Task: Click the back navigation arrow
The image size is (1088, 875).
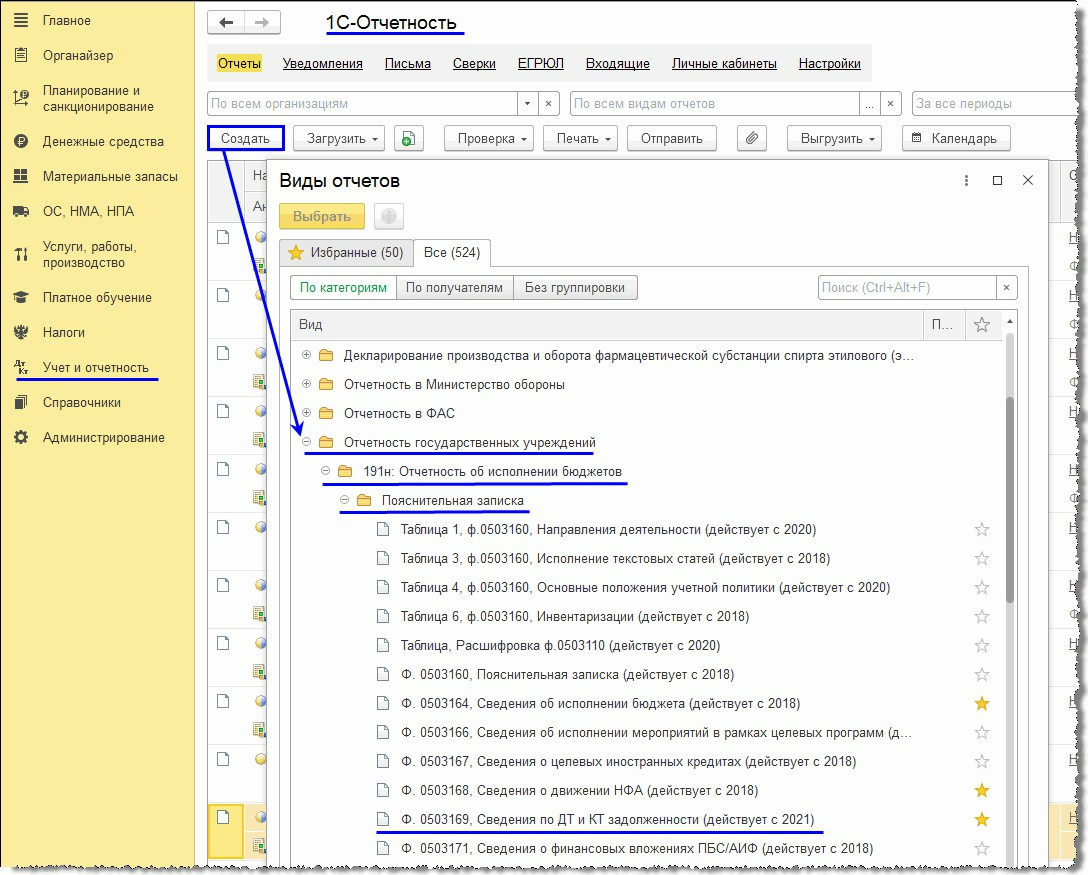Action: [x=226, y=22]
